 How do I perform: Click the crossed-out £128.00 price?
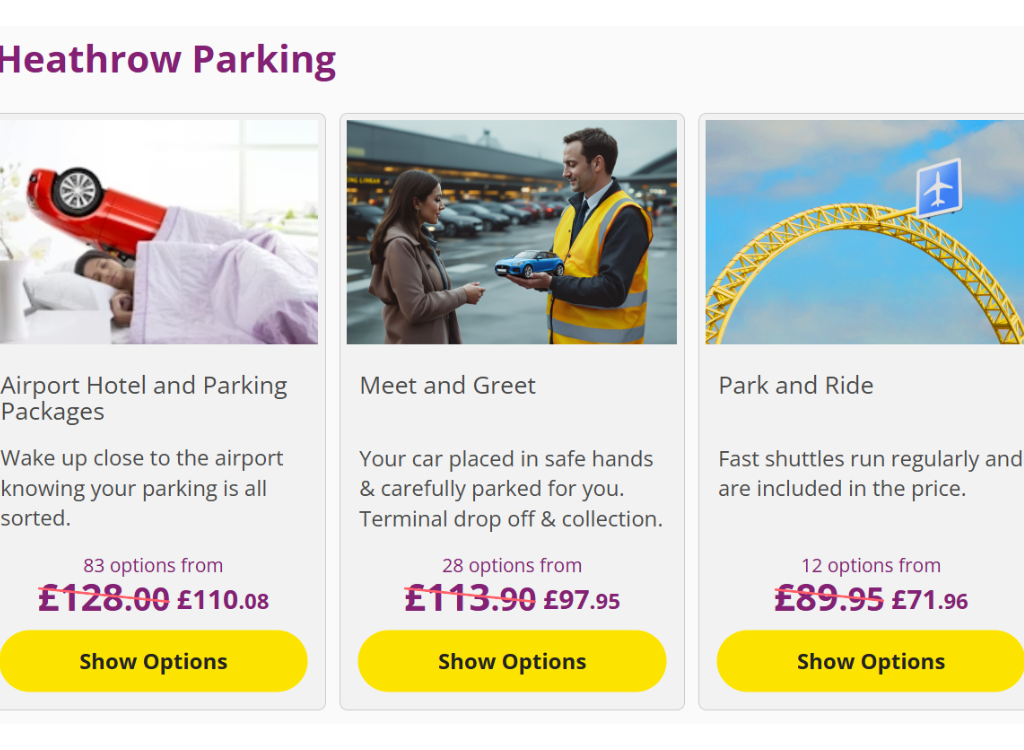(104, 598)
